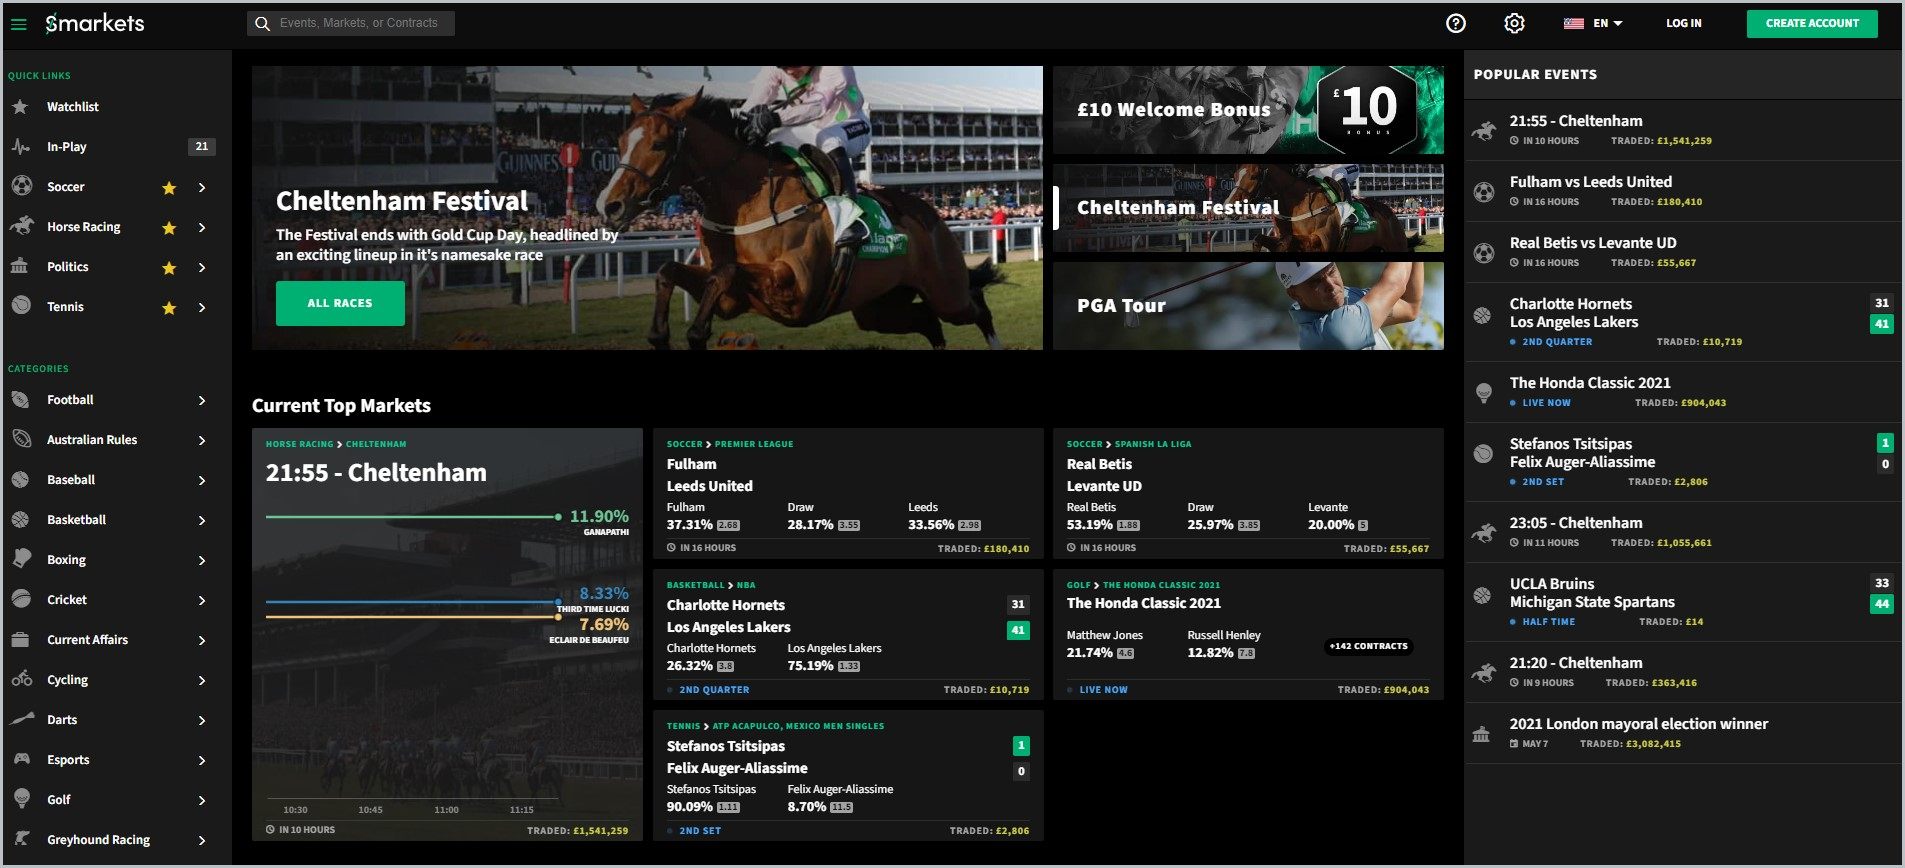Image resolution: width=1905 pixels, height=868 pixels.
Task: Expand the Greyhound Racing chevron
Action: [x=202, y=840]
